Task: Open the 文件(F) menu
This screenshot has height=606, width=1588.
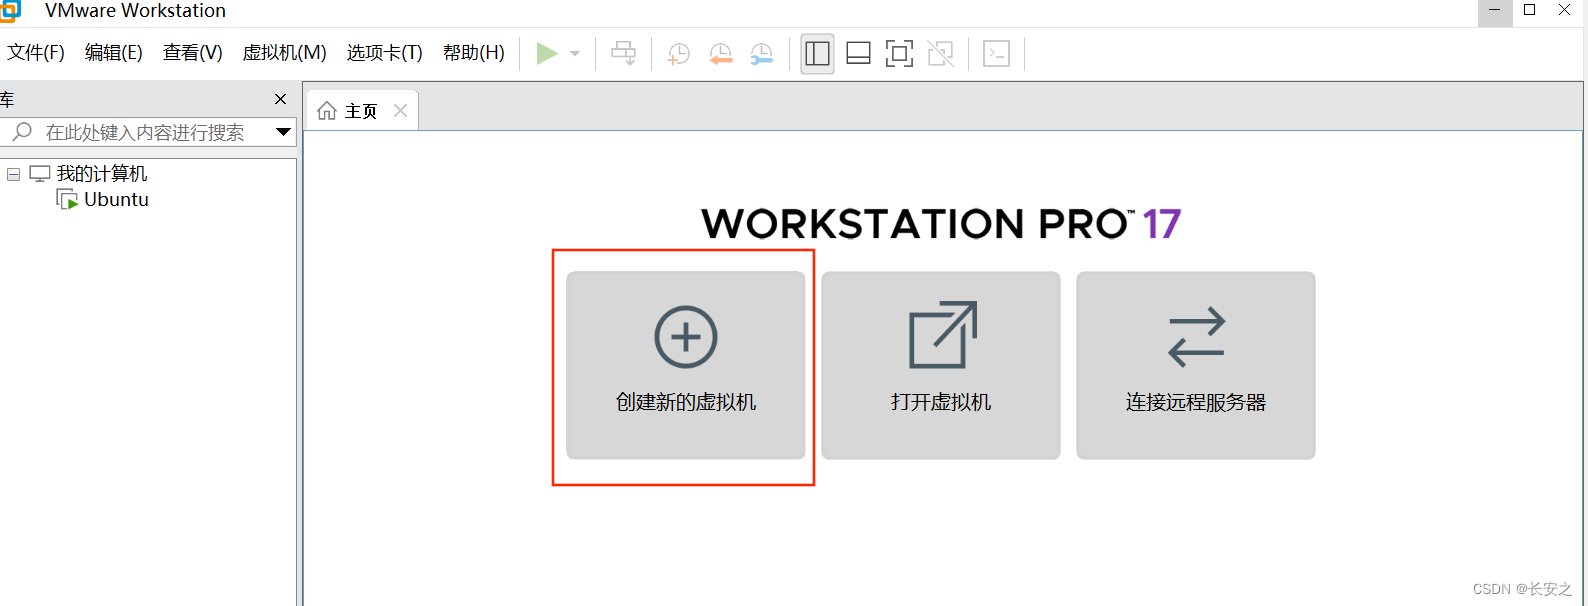Action: tap(36, 52)
